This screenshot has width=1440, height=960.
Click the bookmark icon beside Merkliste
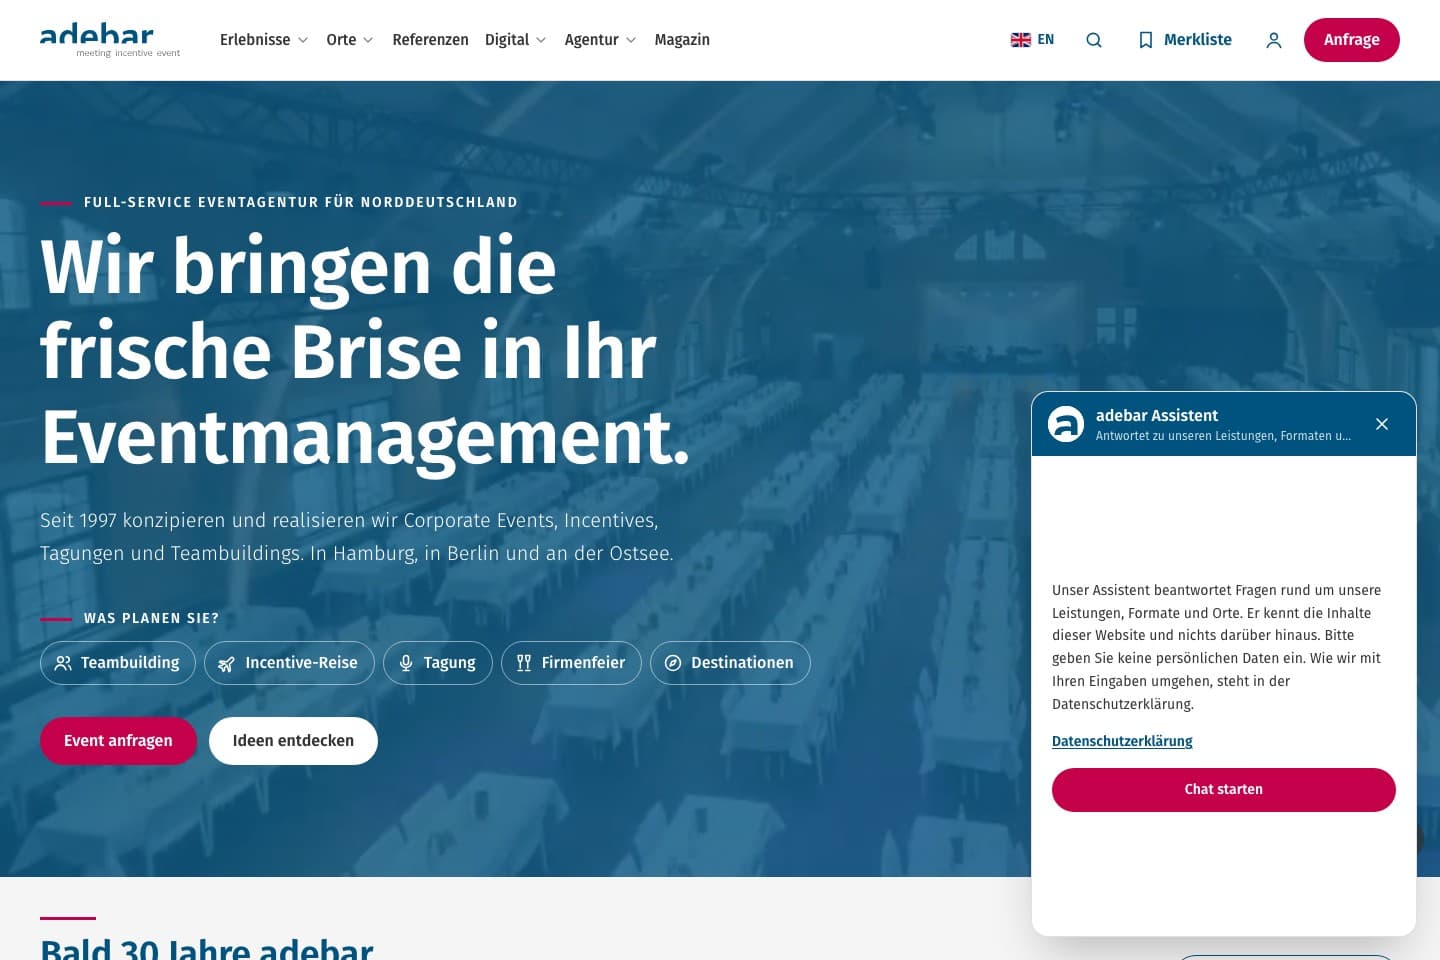tap(1146, 40)
